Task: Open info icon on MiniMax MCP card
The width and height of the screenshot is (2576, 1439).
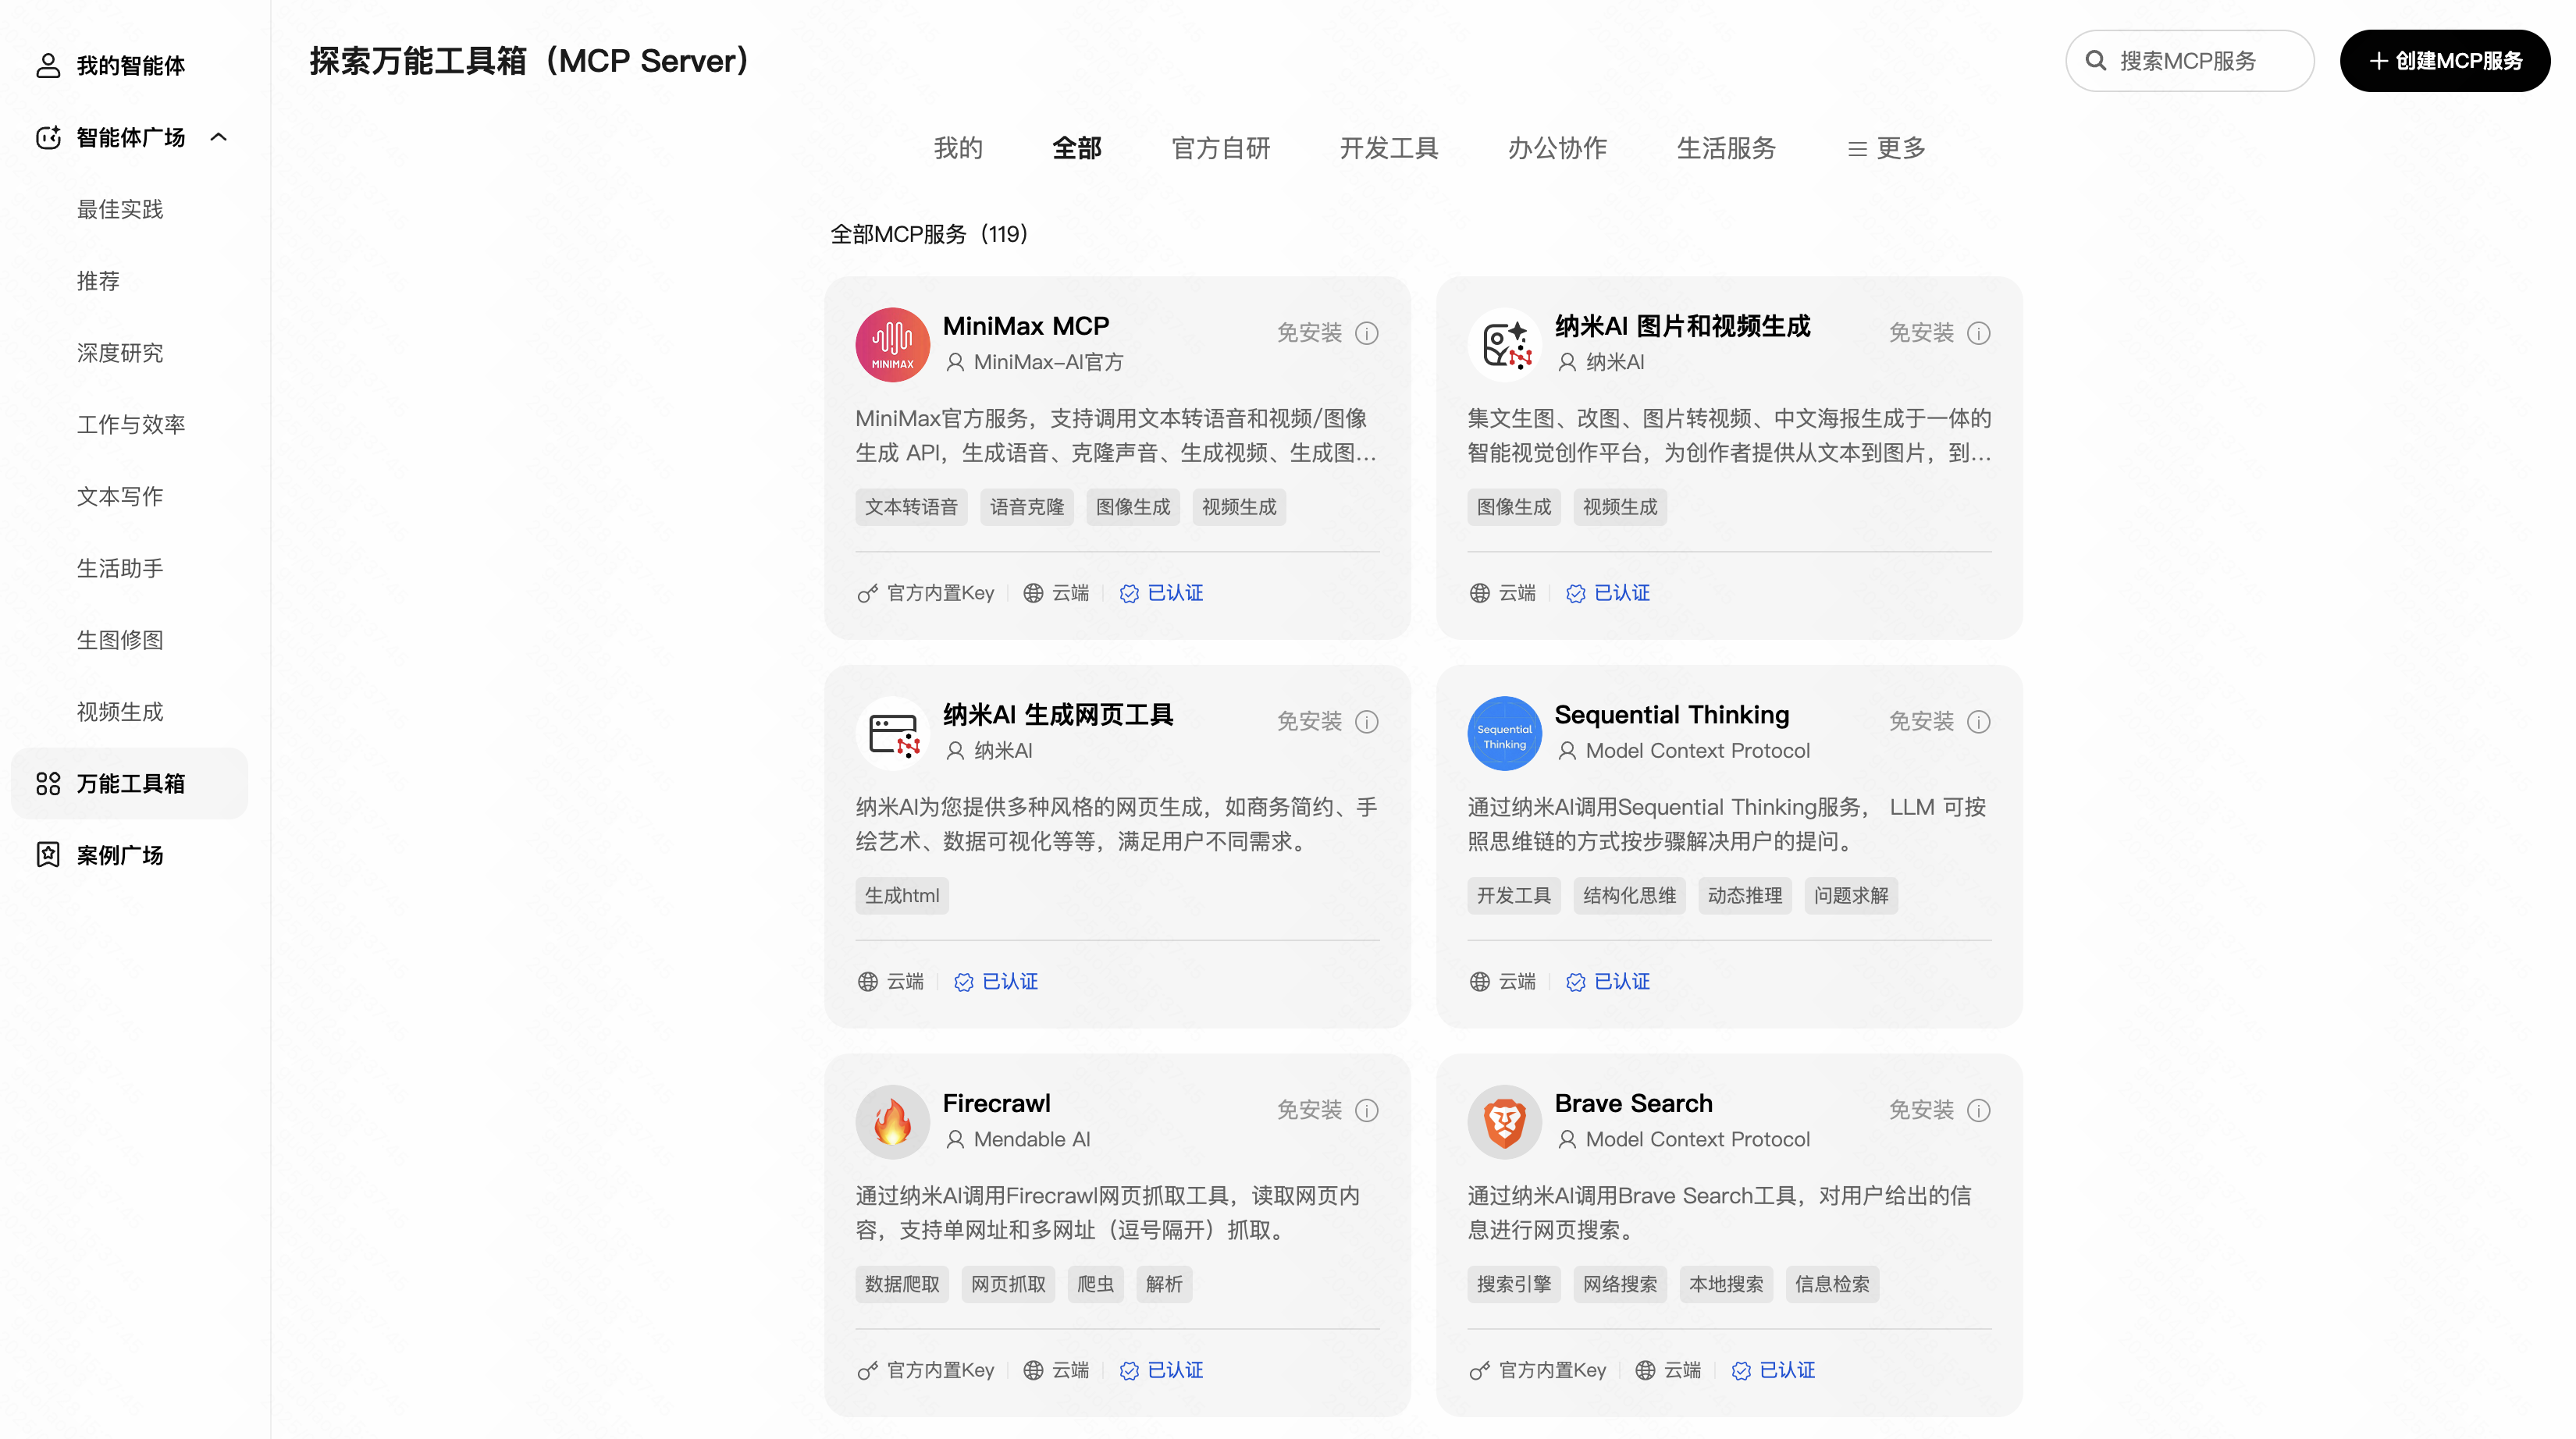Action: click(x=1366, y=333)
